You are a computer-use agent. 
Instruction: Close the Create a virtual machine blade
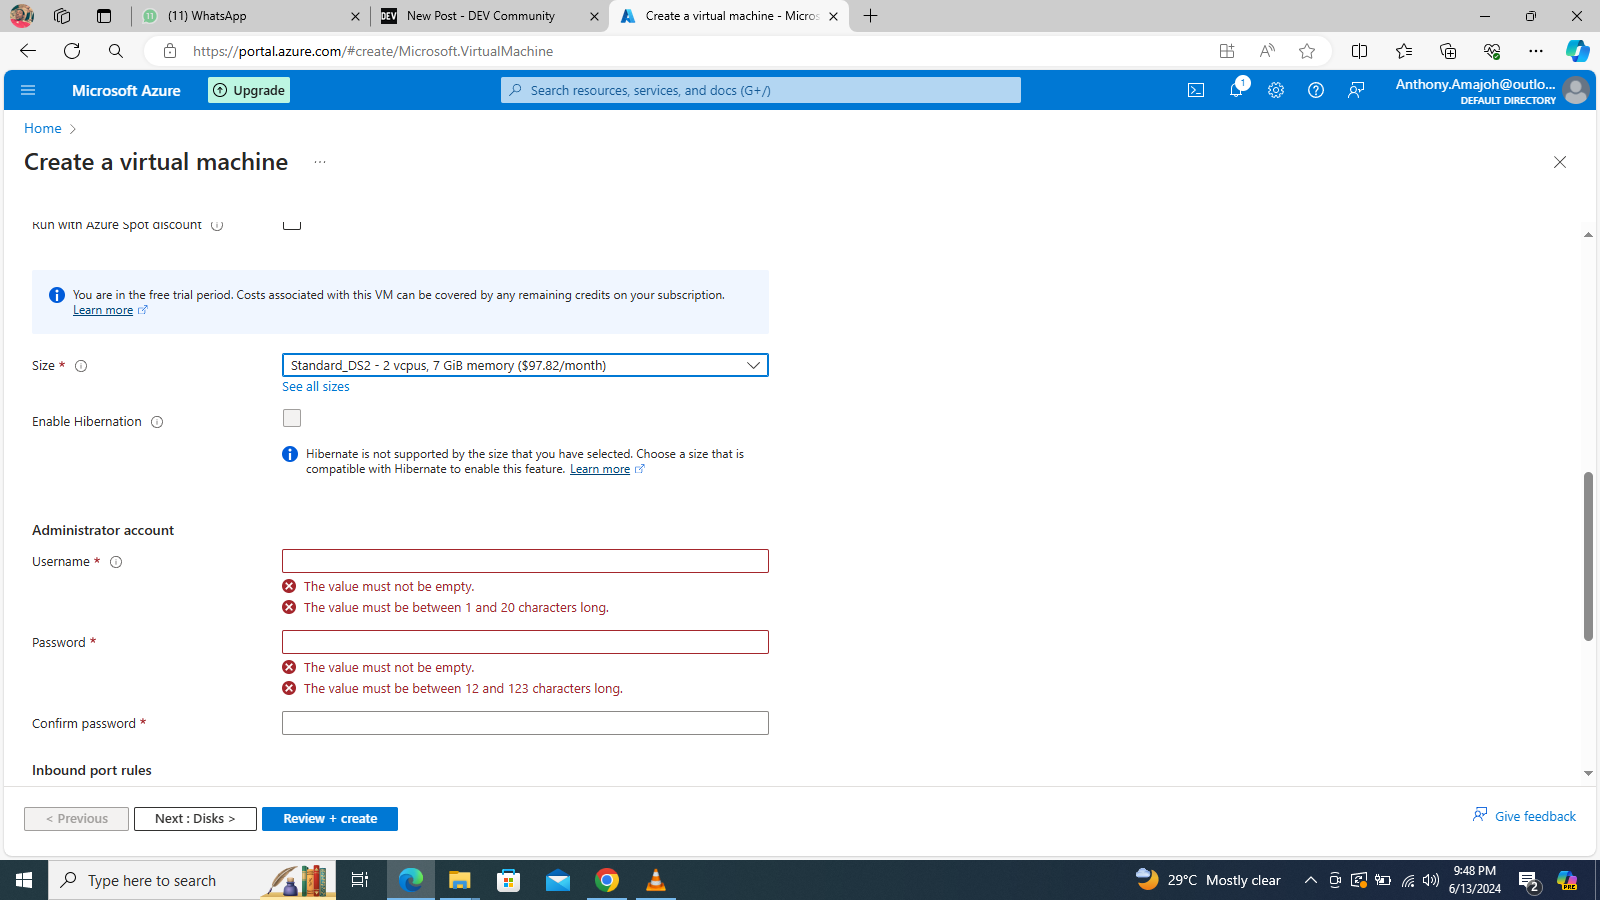1560,162
